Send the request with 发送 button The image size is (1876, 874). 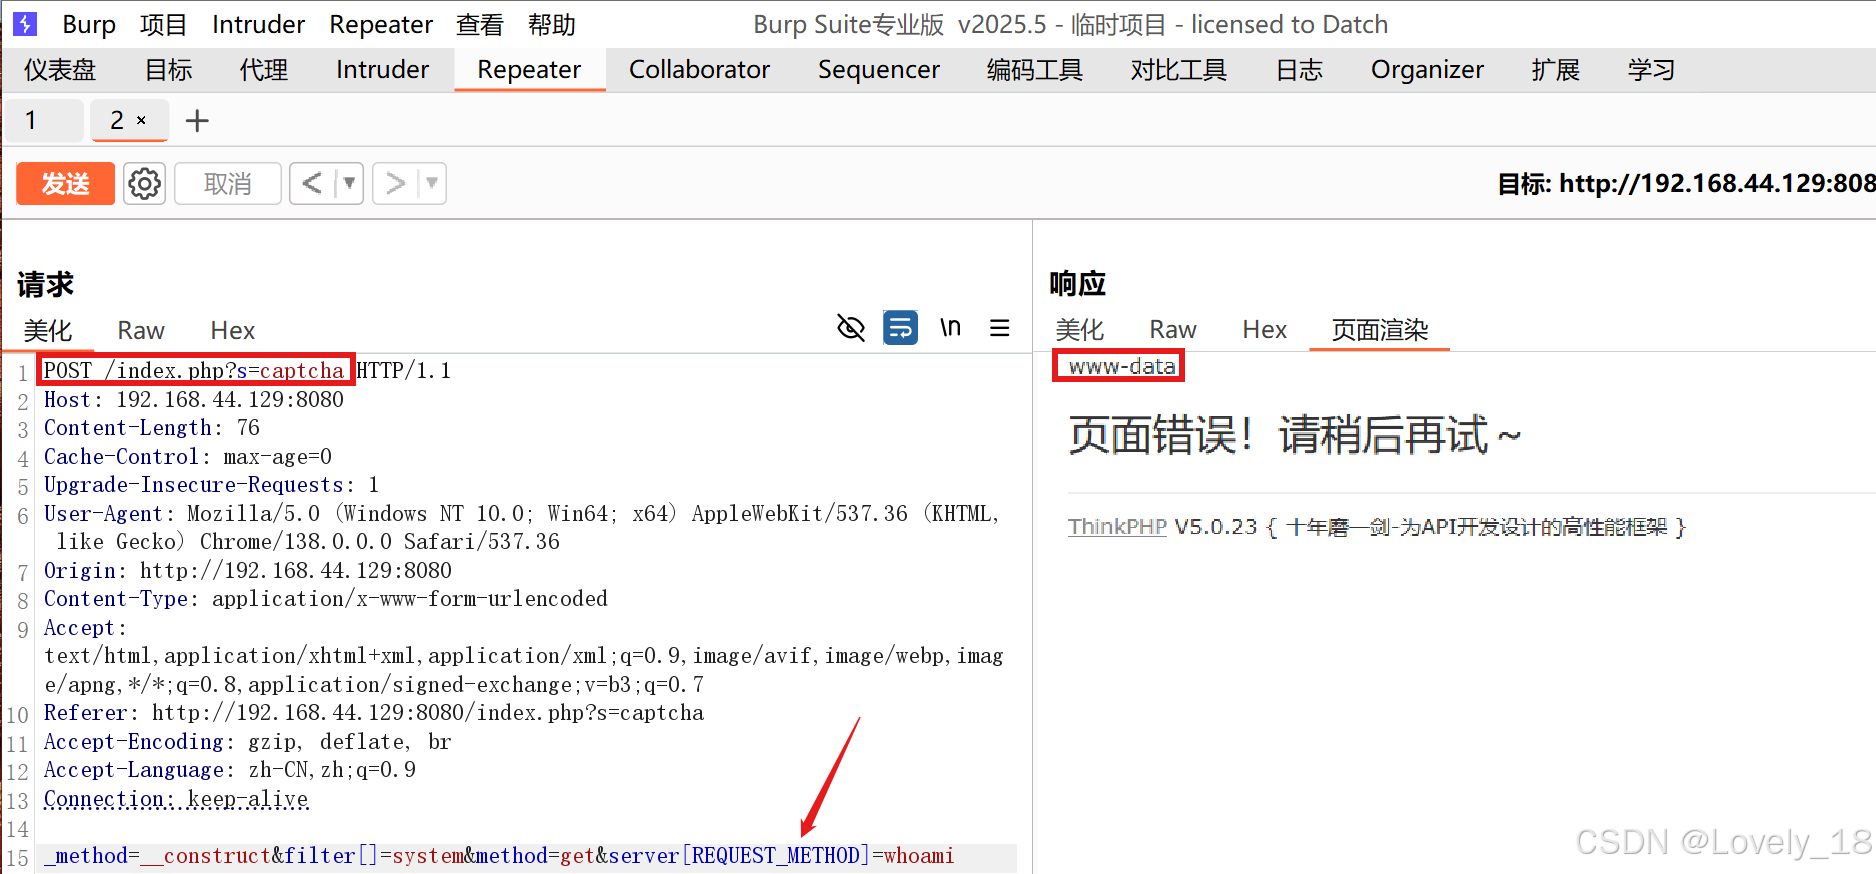65,184
